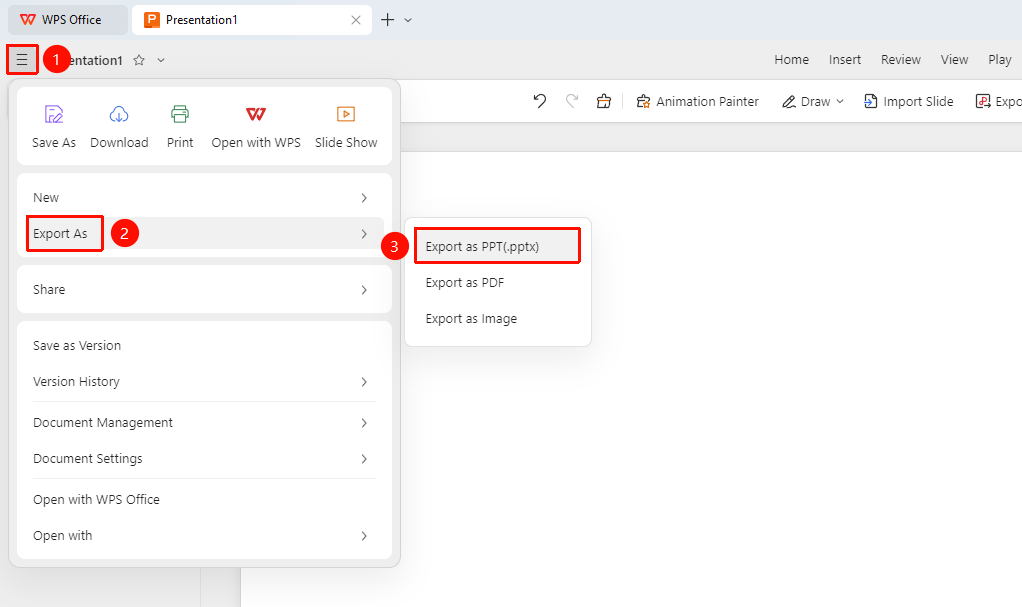Screen dimensions: 1022x607
Task: Click the toolbox icon beside Redo
Action: click(x=604, y=101)
